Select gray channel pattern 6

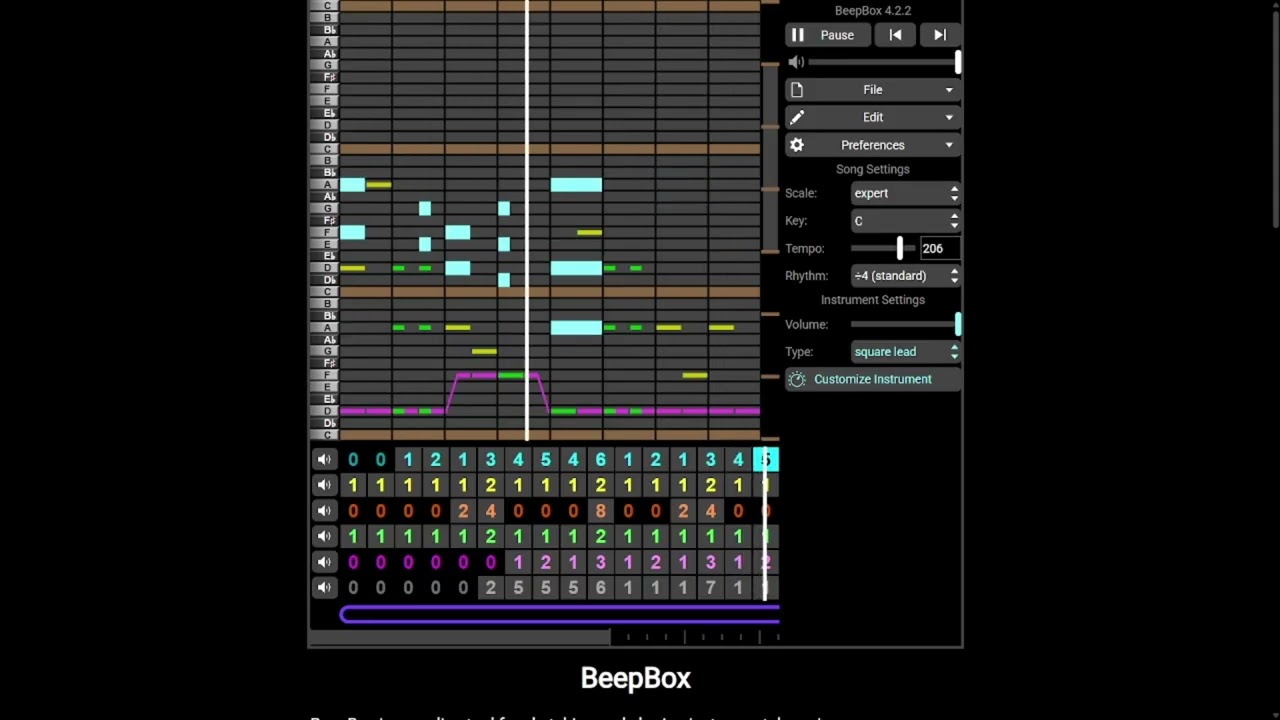[601, 588]
